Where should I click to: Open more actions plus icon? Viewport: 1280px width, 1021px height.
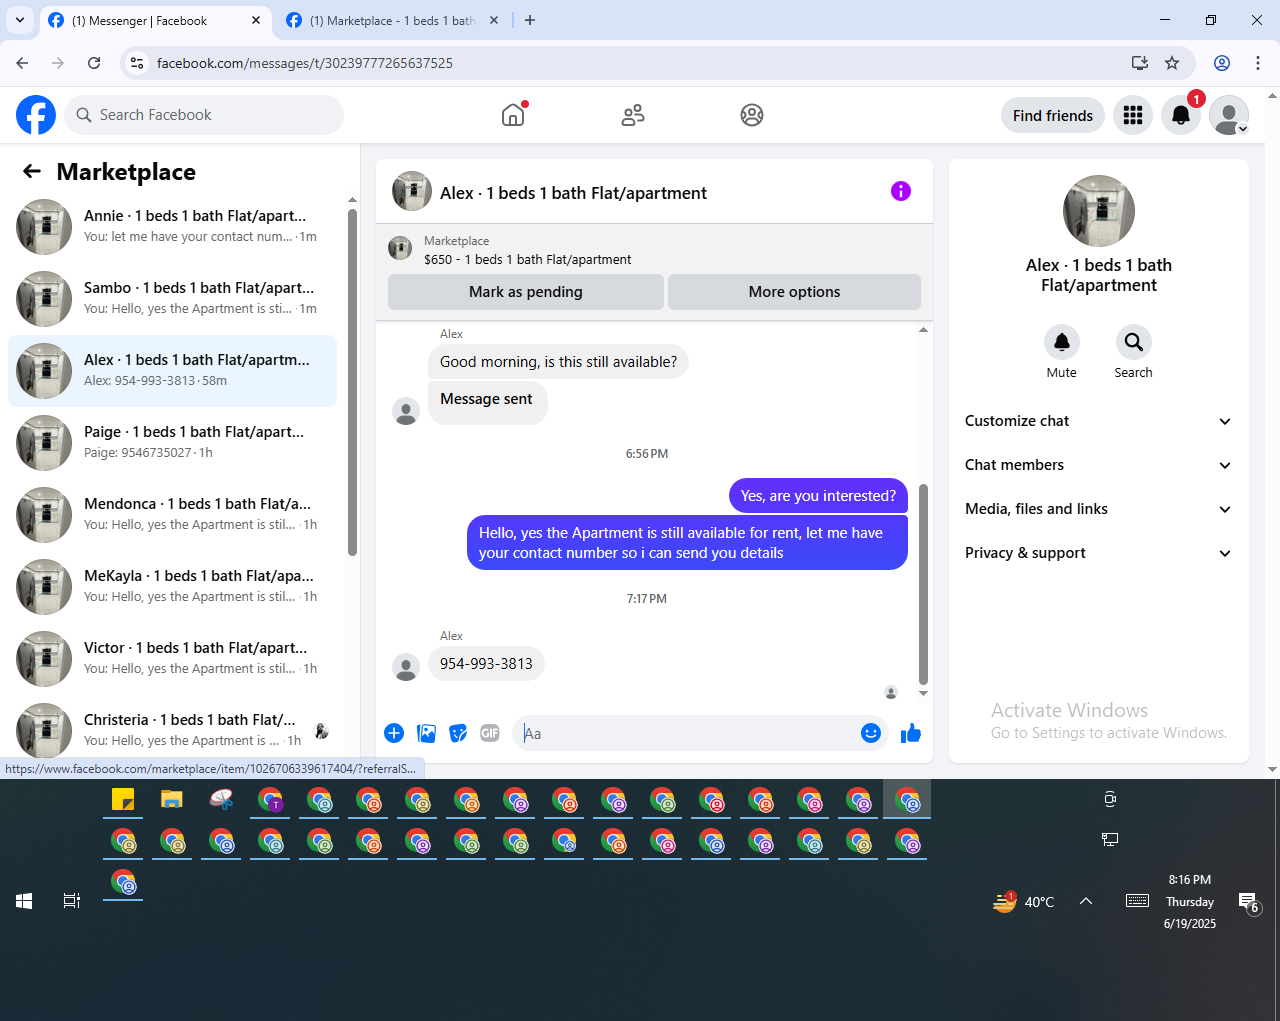coord(394,733)
